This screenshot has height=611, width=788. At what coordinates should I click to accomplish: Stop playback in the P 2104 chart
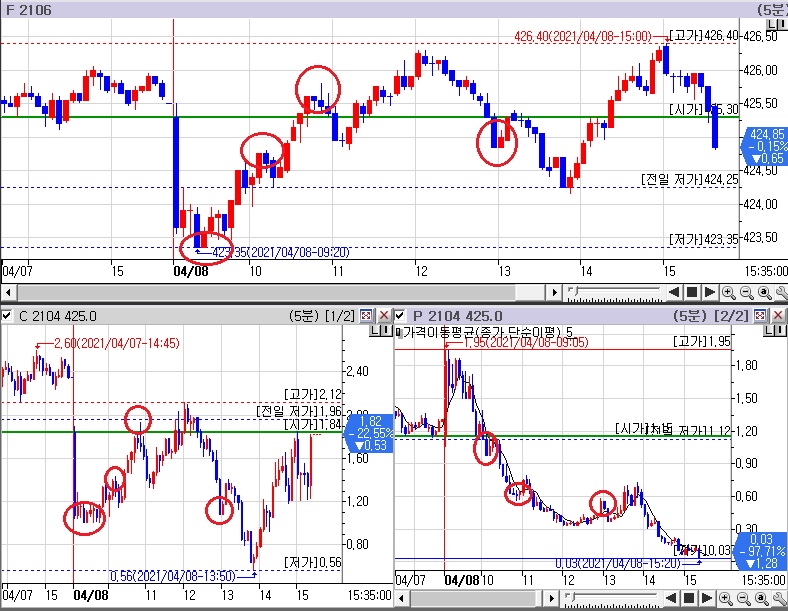pyautogui.click(x=689, y=598)
